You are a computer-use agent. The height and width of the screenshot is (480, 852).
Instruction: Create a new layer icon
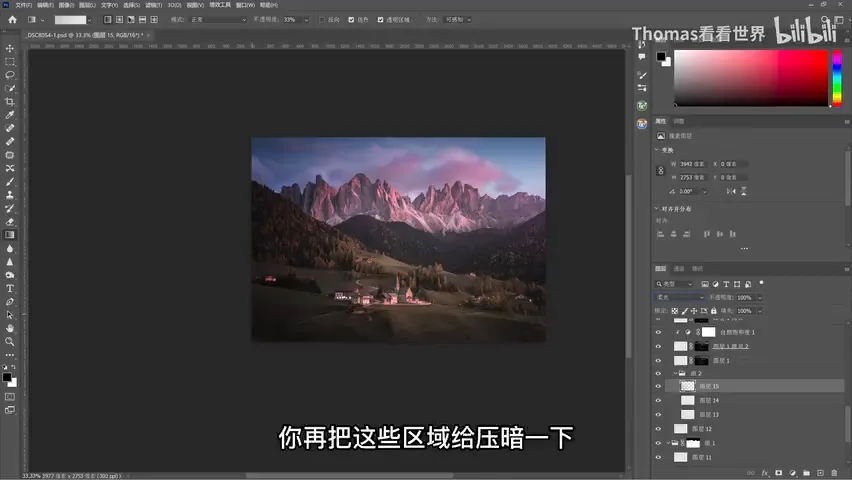820,473
